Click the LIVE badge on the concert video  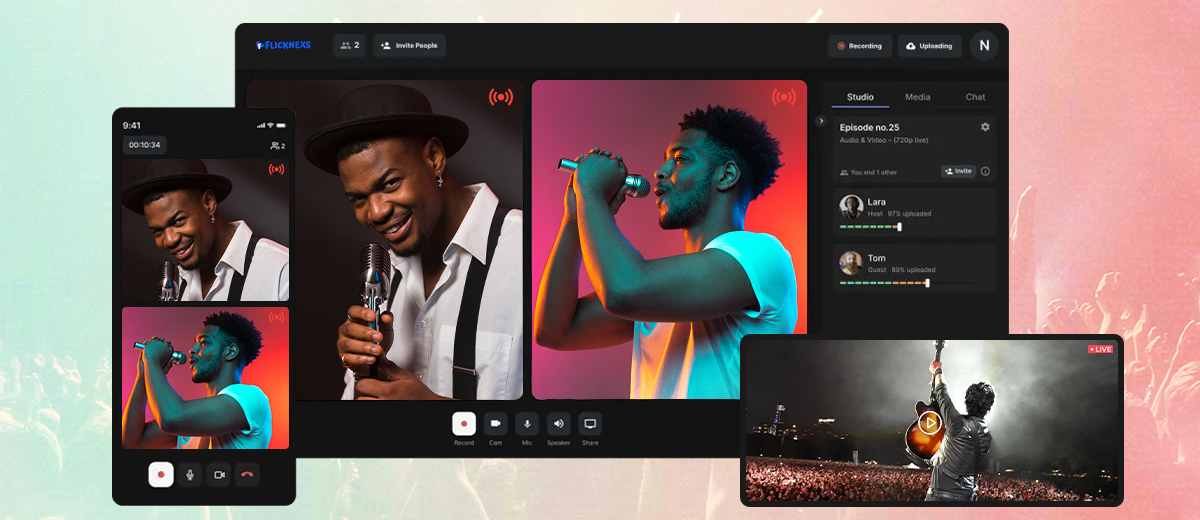[1101, 349]
